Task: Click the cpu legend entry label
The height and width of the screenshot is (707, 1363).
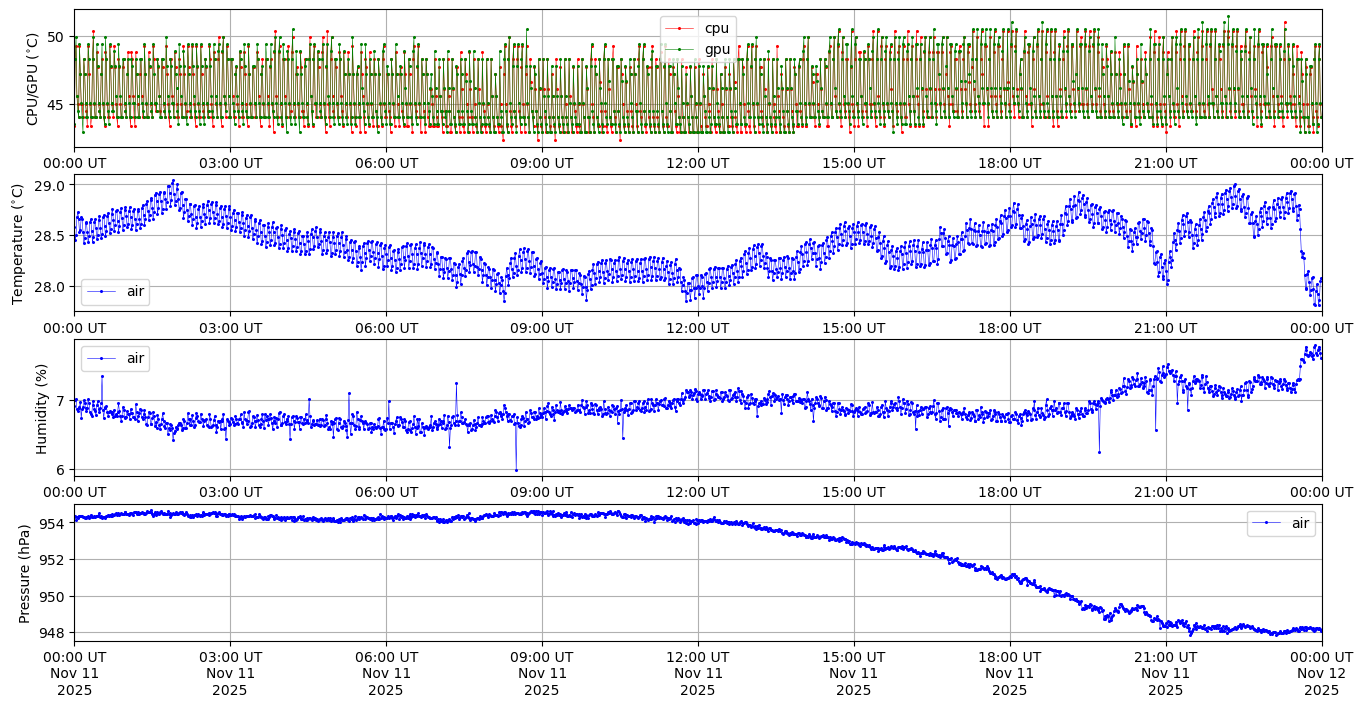Action: (717, 28)
